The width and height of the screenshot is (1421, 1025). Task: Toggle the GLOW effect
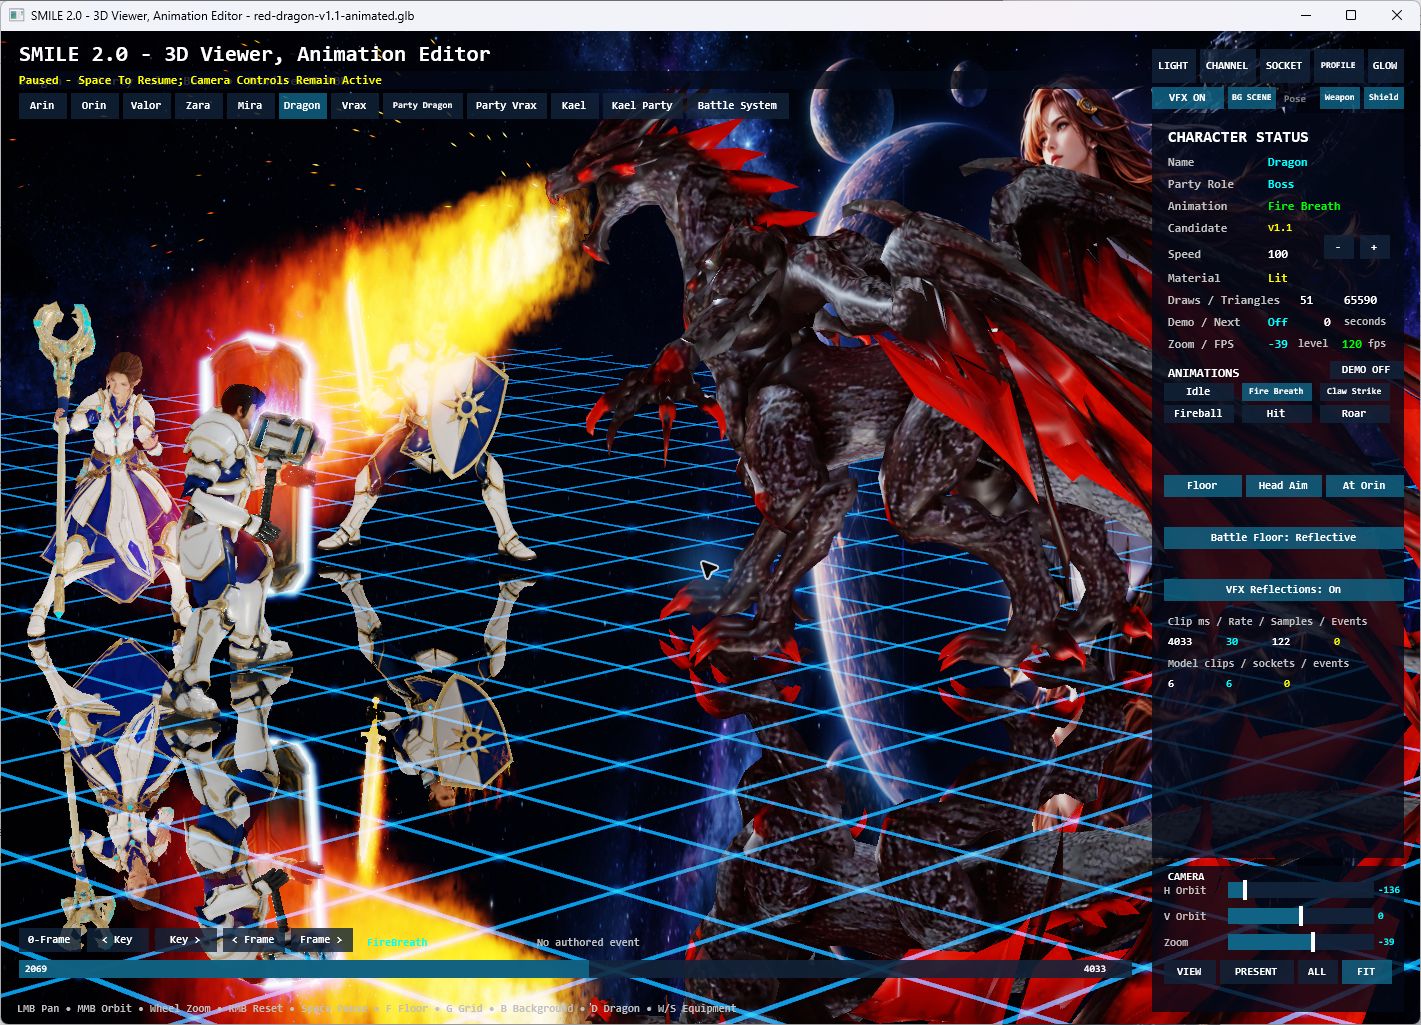pos(1385,65)
